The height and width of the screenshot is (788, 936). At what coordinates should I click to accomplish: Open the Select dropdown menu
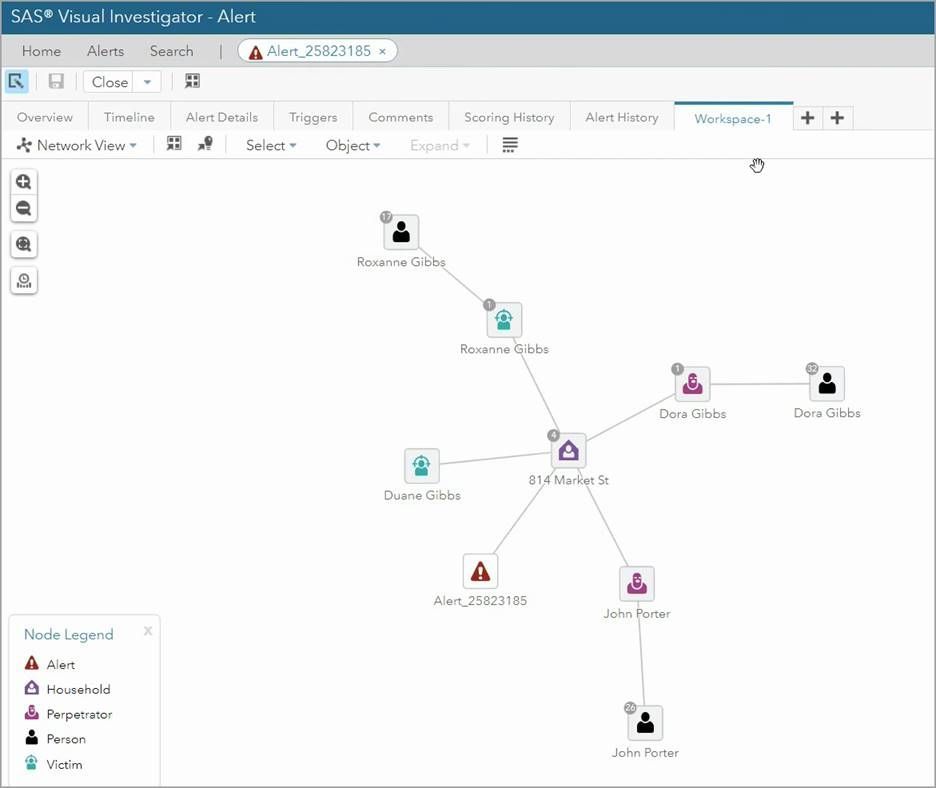[x=271, y=145]
